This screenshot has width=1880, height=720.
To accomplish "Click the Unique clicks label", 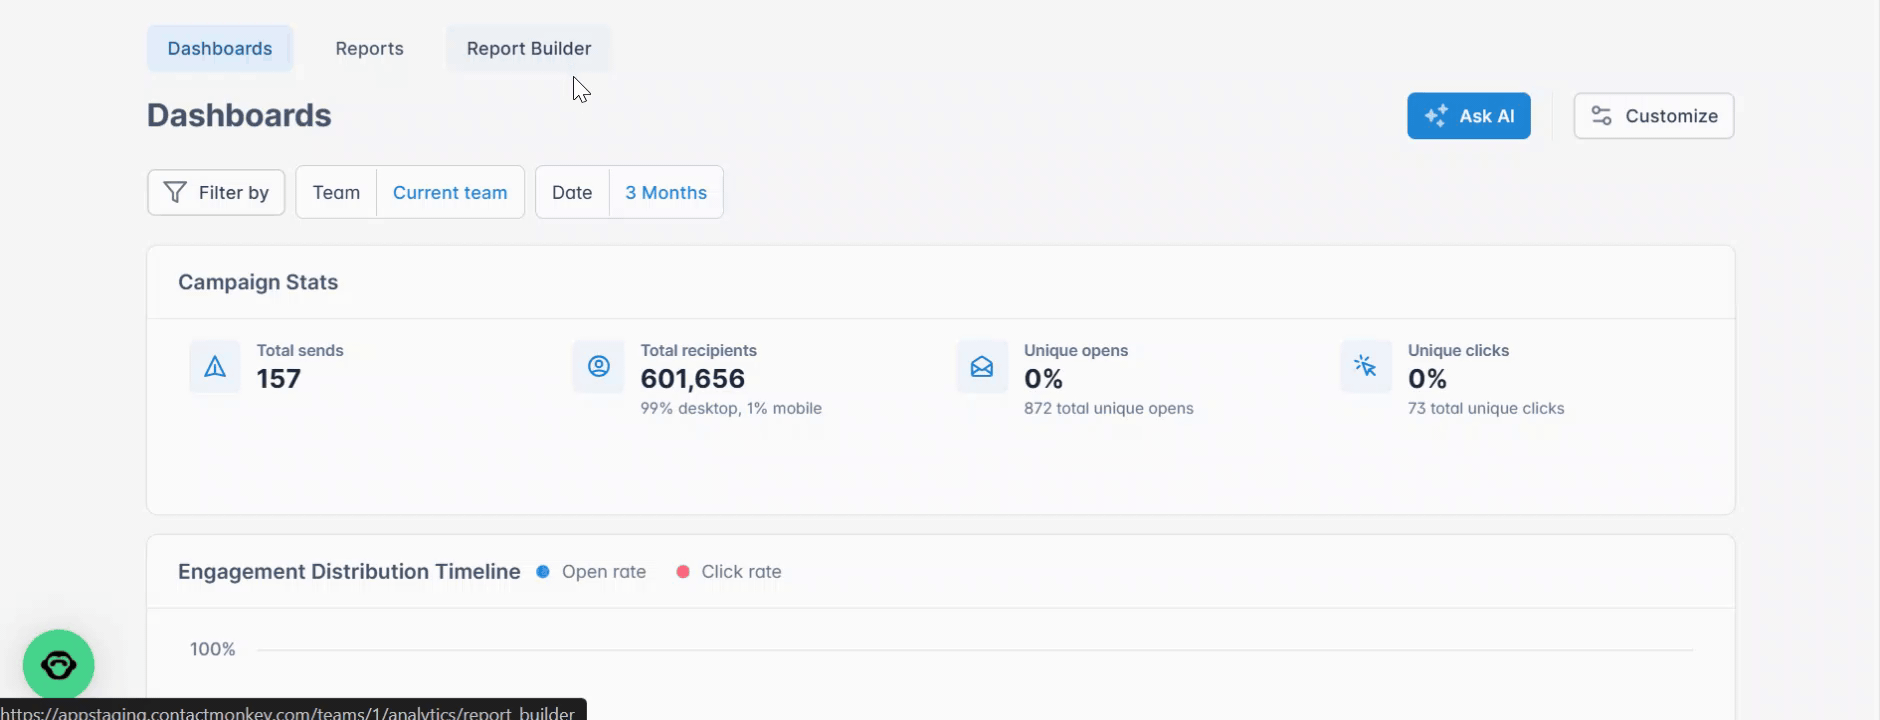I will [1458, 350].
